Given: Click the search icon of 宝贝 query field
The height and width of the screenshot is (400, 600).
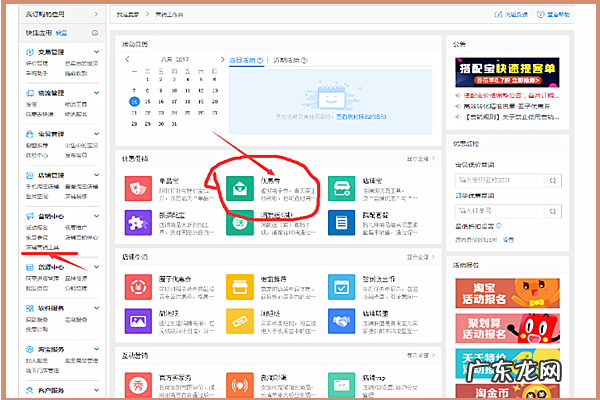Looking at the screenshot, I should click(x=553, y=180).
